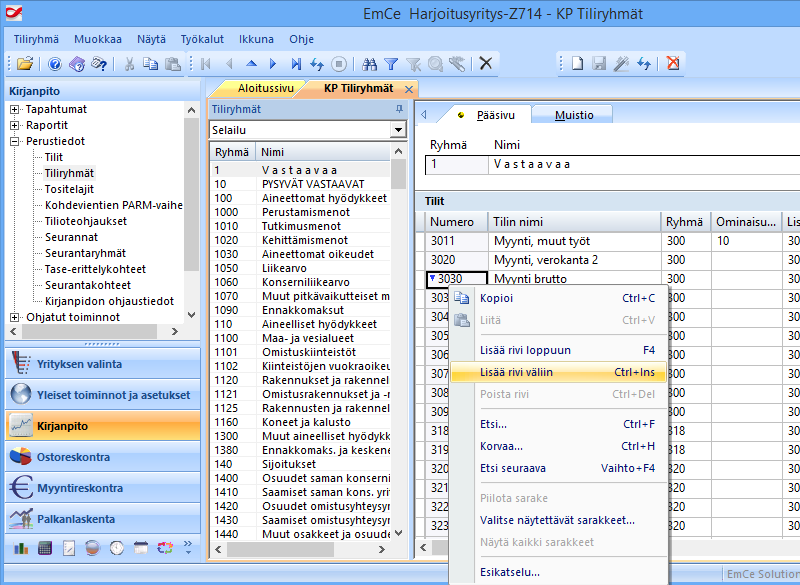Click left arrow beside Pääsivu tab
The width and height of the screenshot is (800, 585).
(424, 115)
